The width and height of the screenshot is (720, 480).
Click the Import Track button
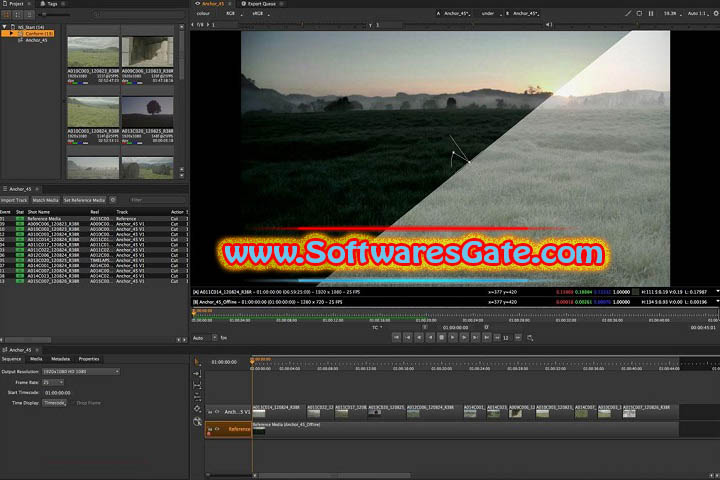[14, 200]
